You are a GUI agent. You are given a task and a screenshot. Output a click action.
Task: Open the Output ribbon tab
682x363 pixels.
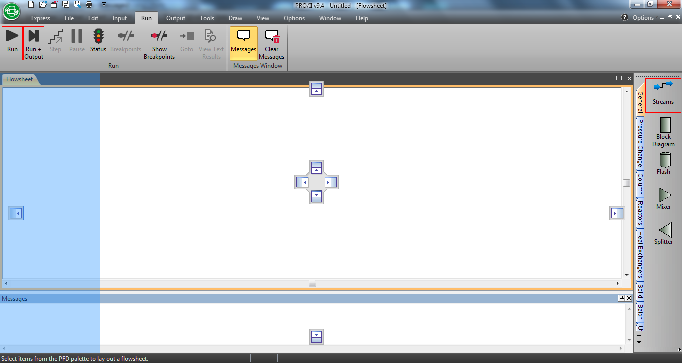(175, 18)
